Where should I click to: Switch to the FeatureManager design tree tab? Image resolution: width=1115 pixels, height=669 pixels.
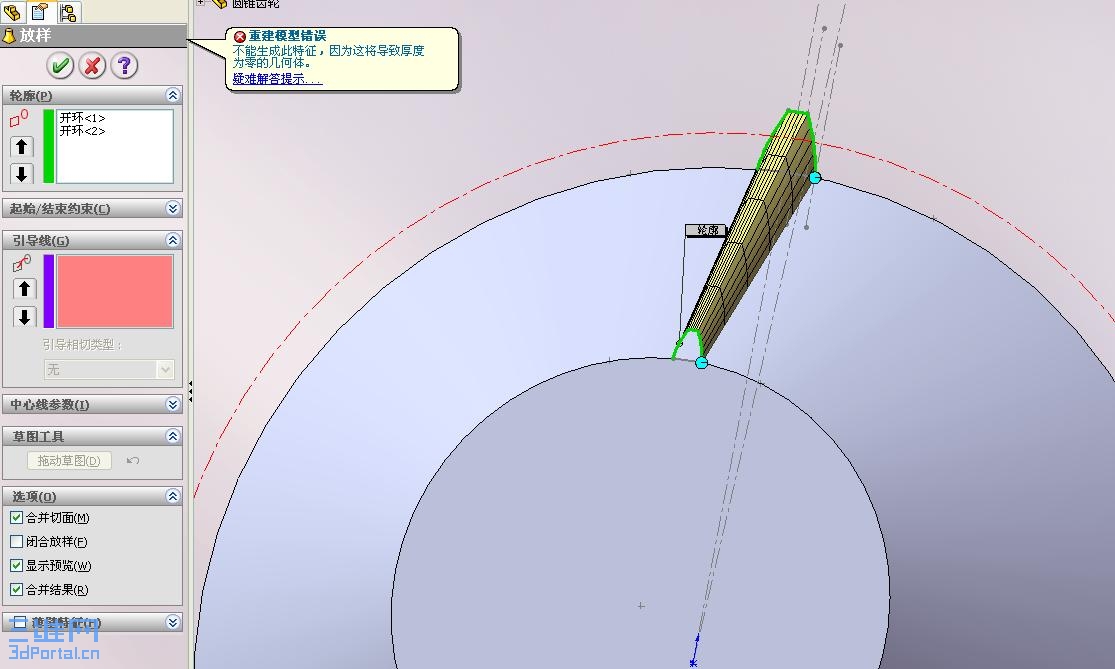point(13,11)
